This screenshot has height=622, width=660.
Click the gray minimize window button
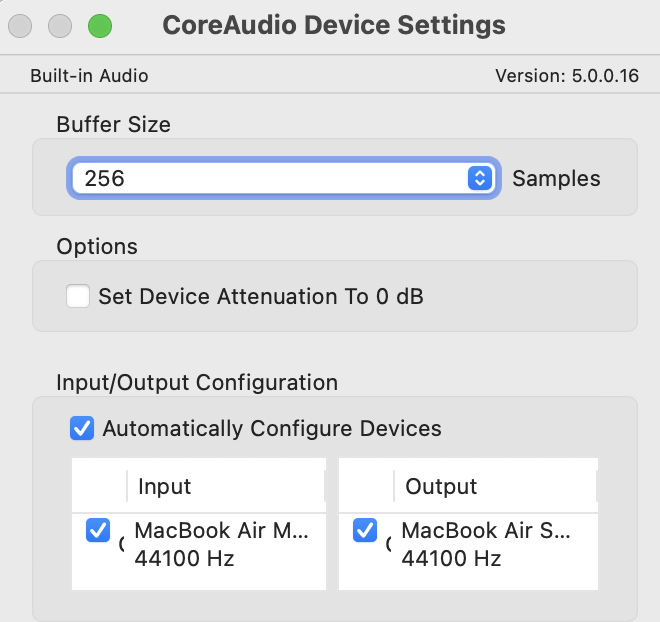[x=62, y=26]
